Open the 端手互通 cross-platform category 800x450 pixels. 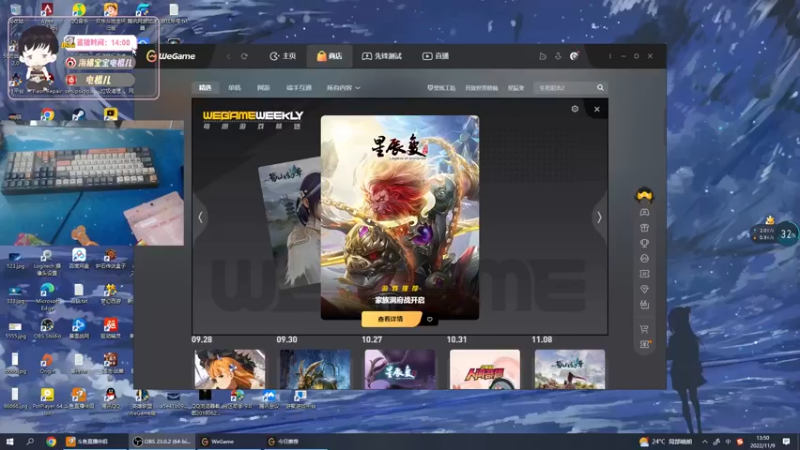(x=299, y=88)
